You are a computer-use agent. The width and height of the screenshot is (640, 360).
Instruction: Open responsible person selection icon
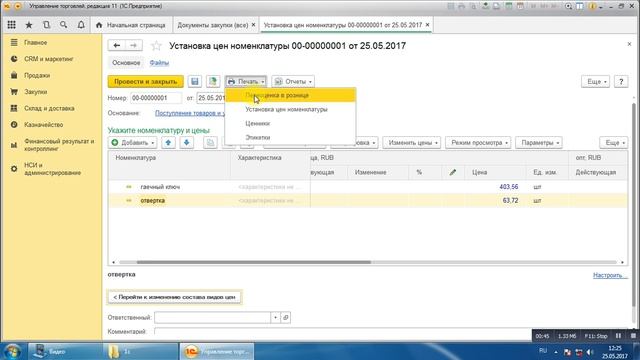pos(286,318)
